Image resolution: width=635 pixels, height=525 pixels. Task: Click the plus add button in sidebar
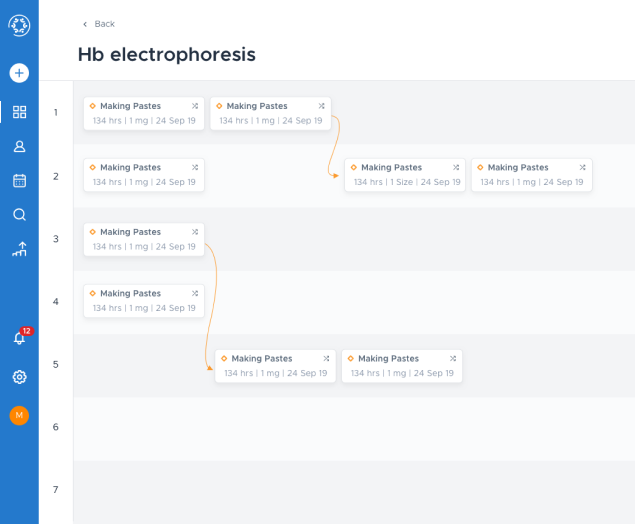(x=19, y=73)
